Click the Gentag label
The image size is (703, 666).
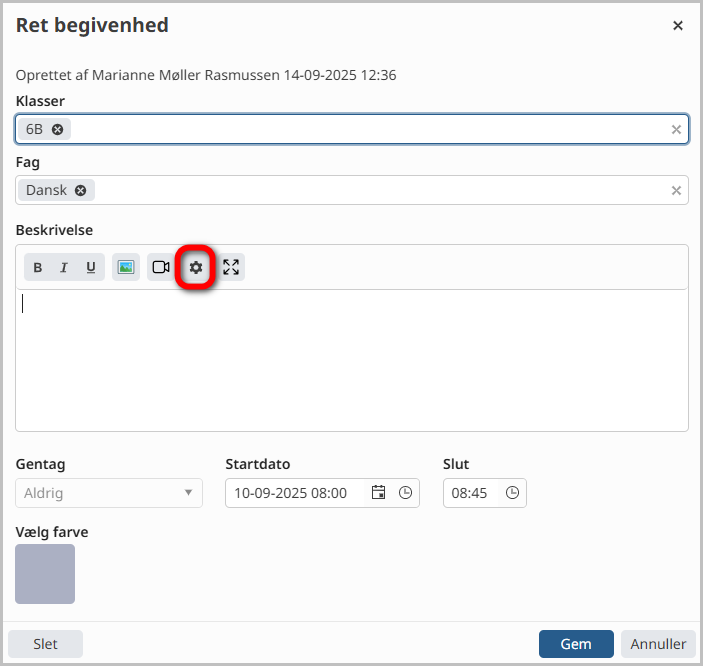click(40, 464)
